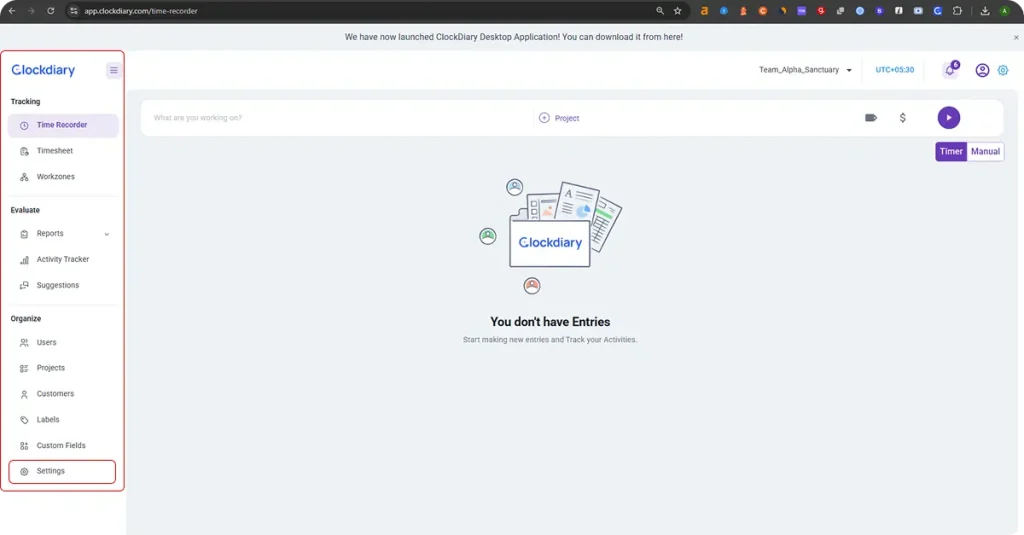Image resolution: width=1024 pixels, height=535 pixels.
Task: Toggle the billable dollar icon
Action: (x=903, y=118)
